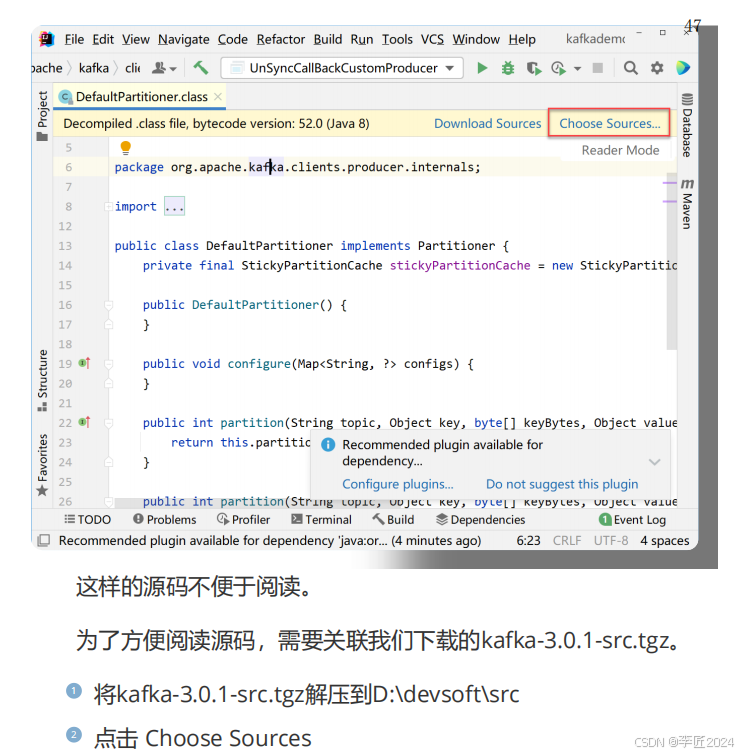Start Debug with the bug icon

(x=508, y=68)
